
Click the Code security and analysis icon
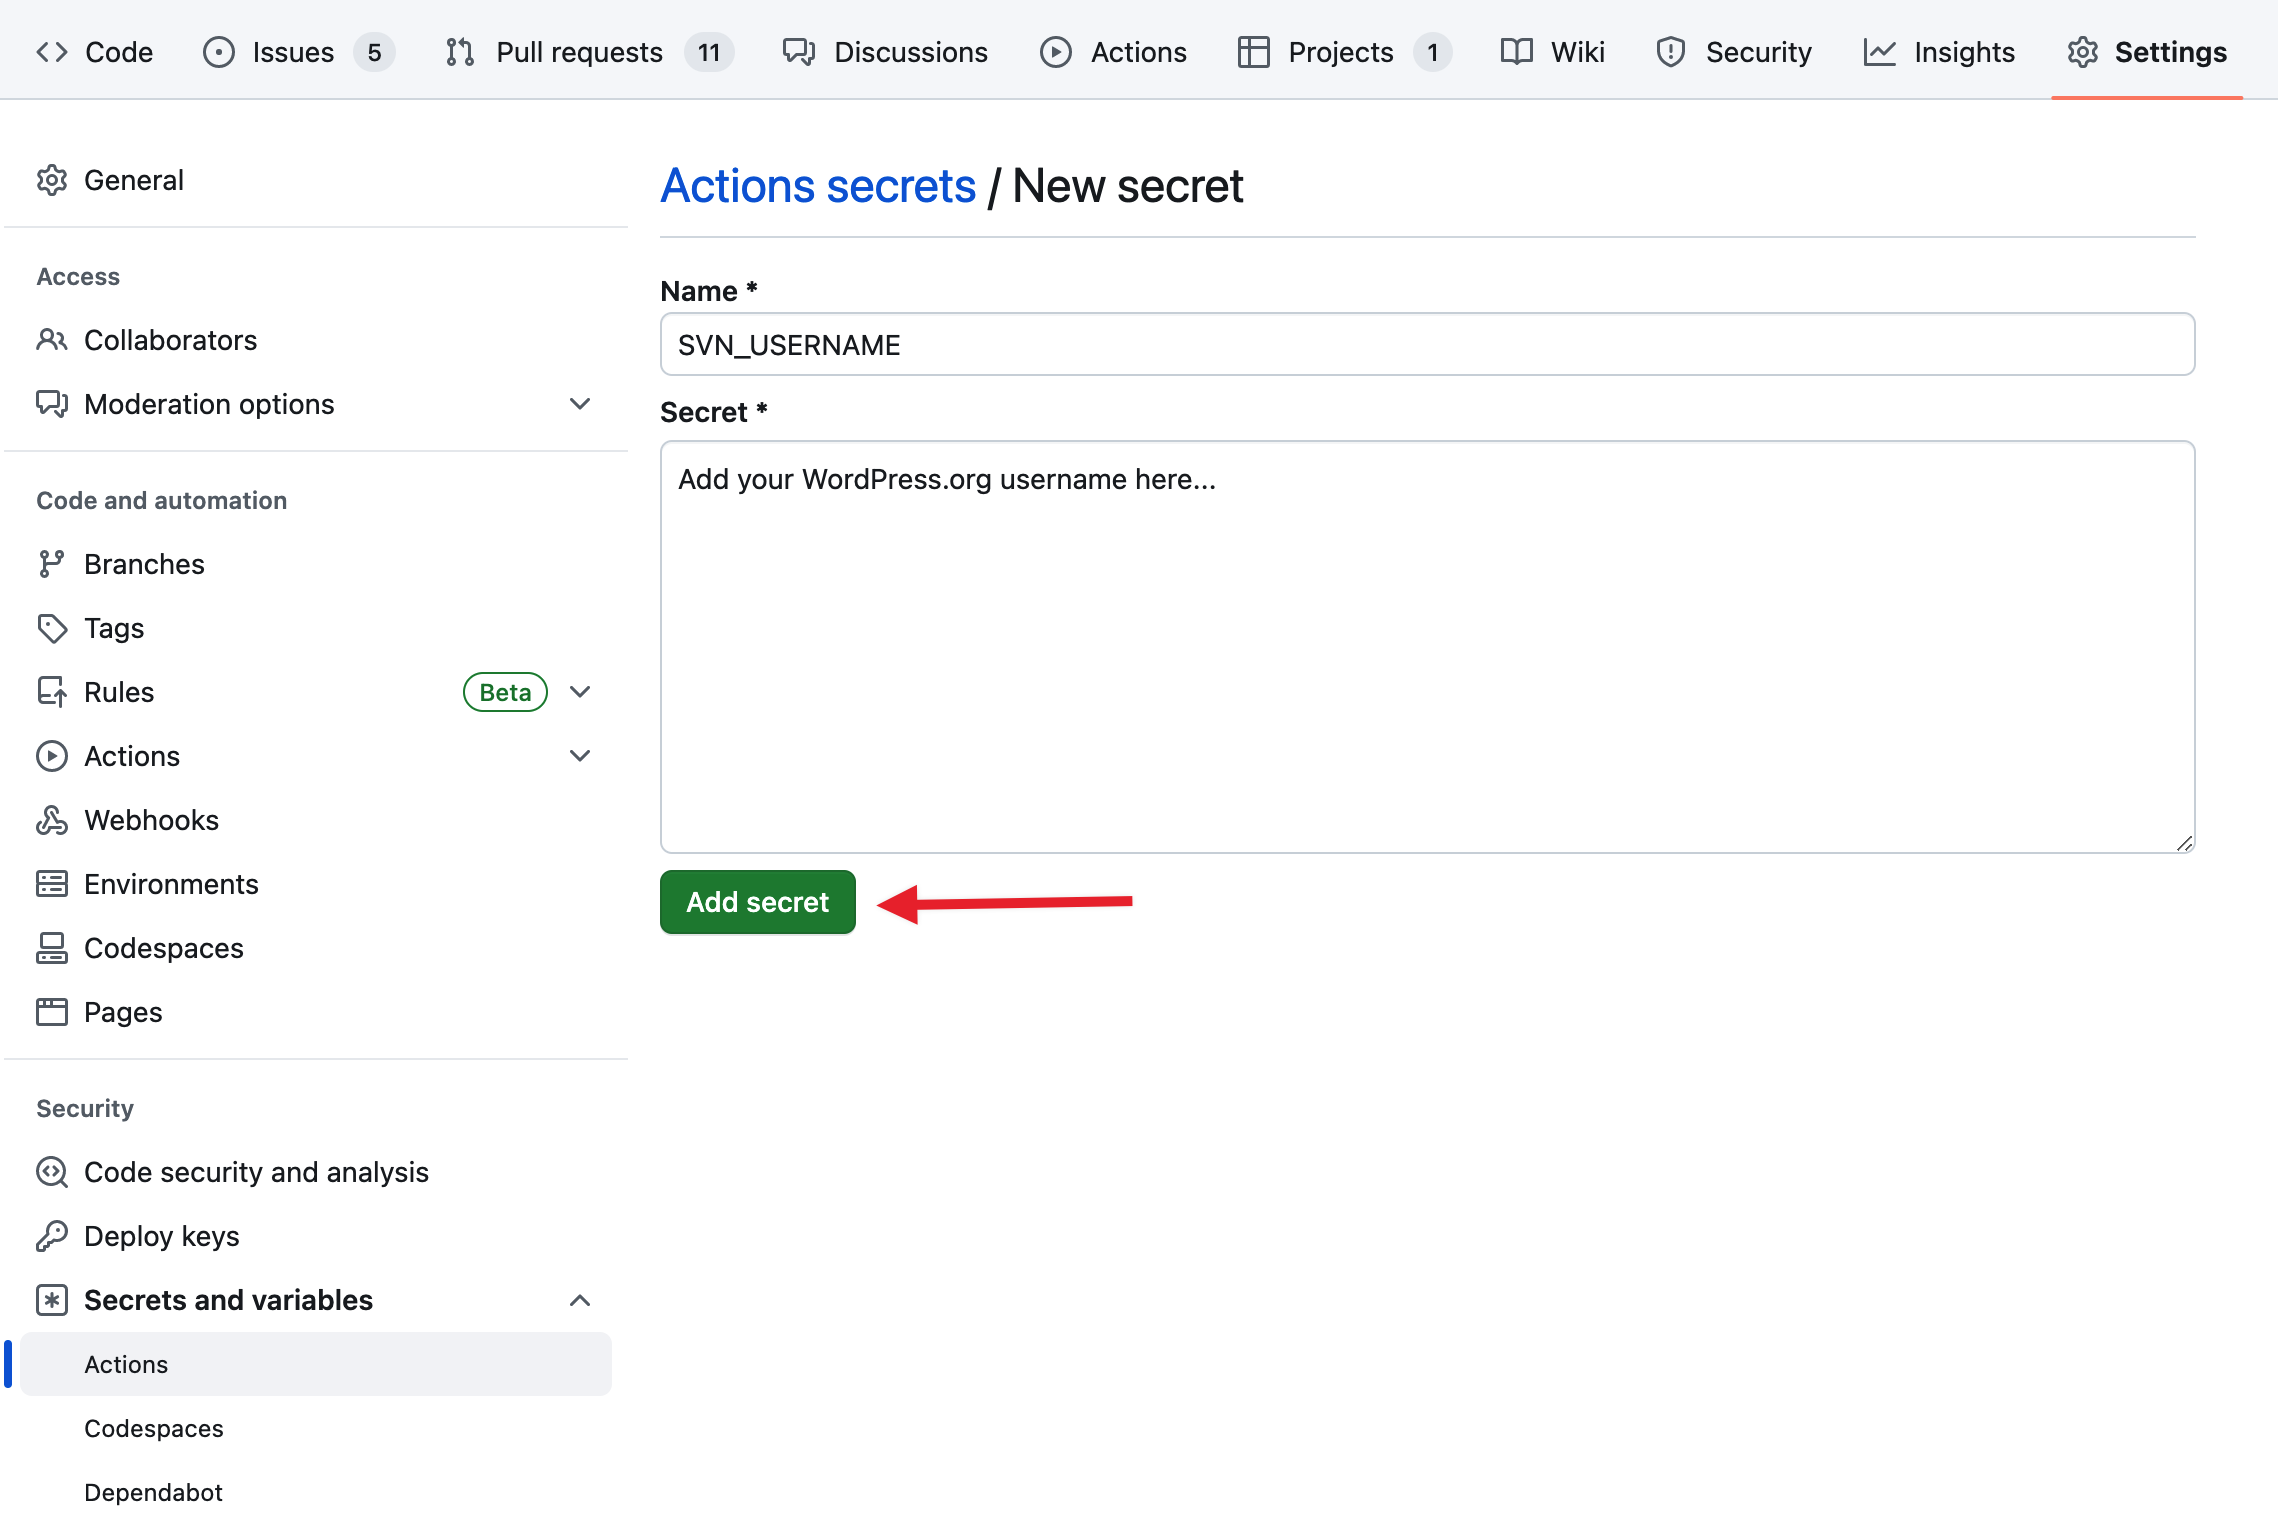pyautogui.click(x=51, y=1172)
